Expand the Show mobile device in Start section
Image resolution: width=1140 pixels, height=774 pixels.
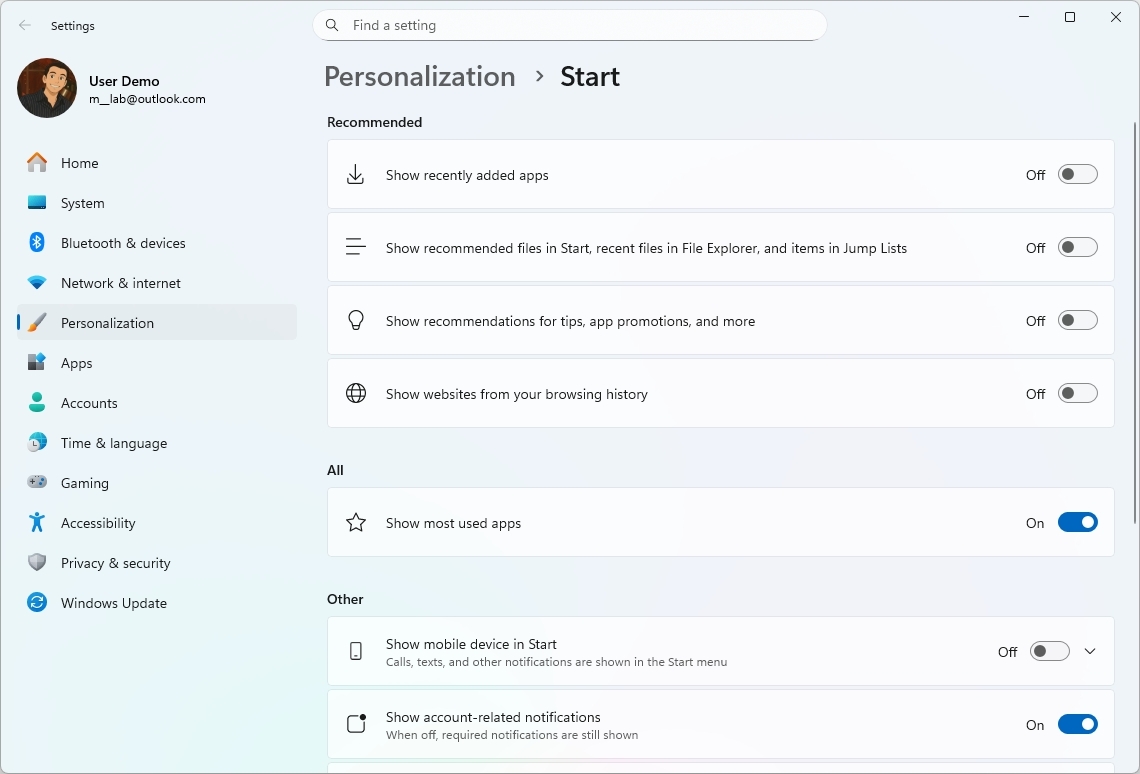tap(1090, 651)
